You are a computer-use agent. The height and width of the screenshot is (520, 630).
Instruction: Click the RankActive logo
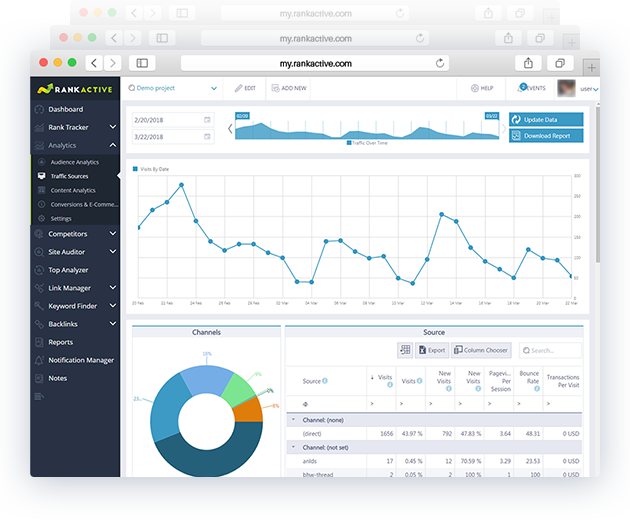[x=75, y=89]
